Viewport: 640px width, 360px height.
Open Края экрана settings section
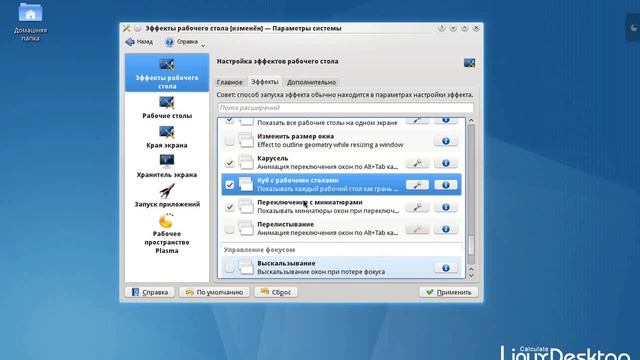[167, 137]
